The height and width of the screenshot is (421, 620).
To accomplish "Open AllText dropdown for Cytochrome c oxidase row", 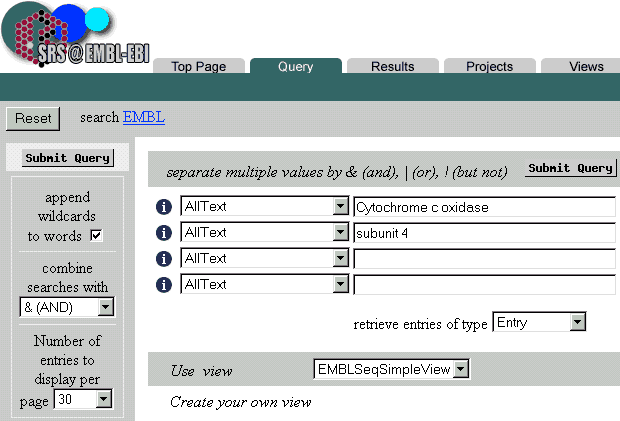I will point(264,206).
